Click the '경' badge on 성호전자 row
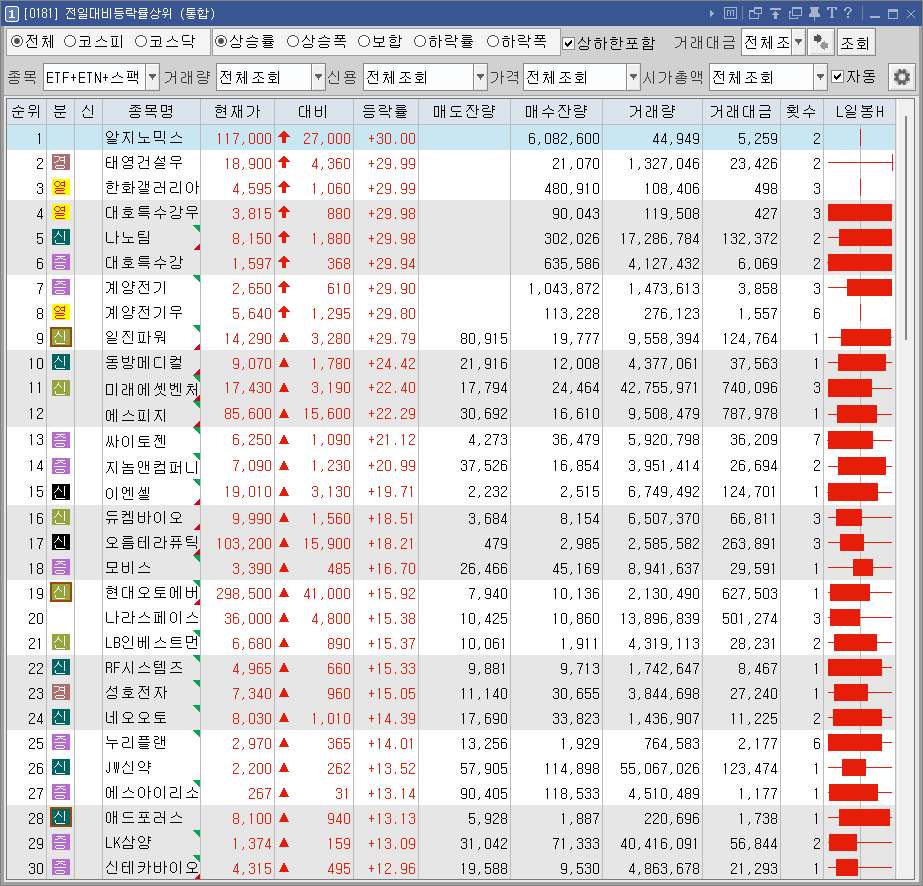The width and height of the screenshot is (923, 886). pyautogui.click(x=60, y=693)
